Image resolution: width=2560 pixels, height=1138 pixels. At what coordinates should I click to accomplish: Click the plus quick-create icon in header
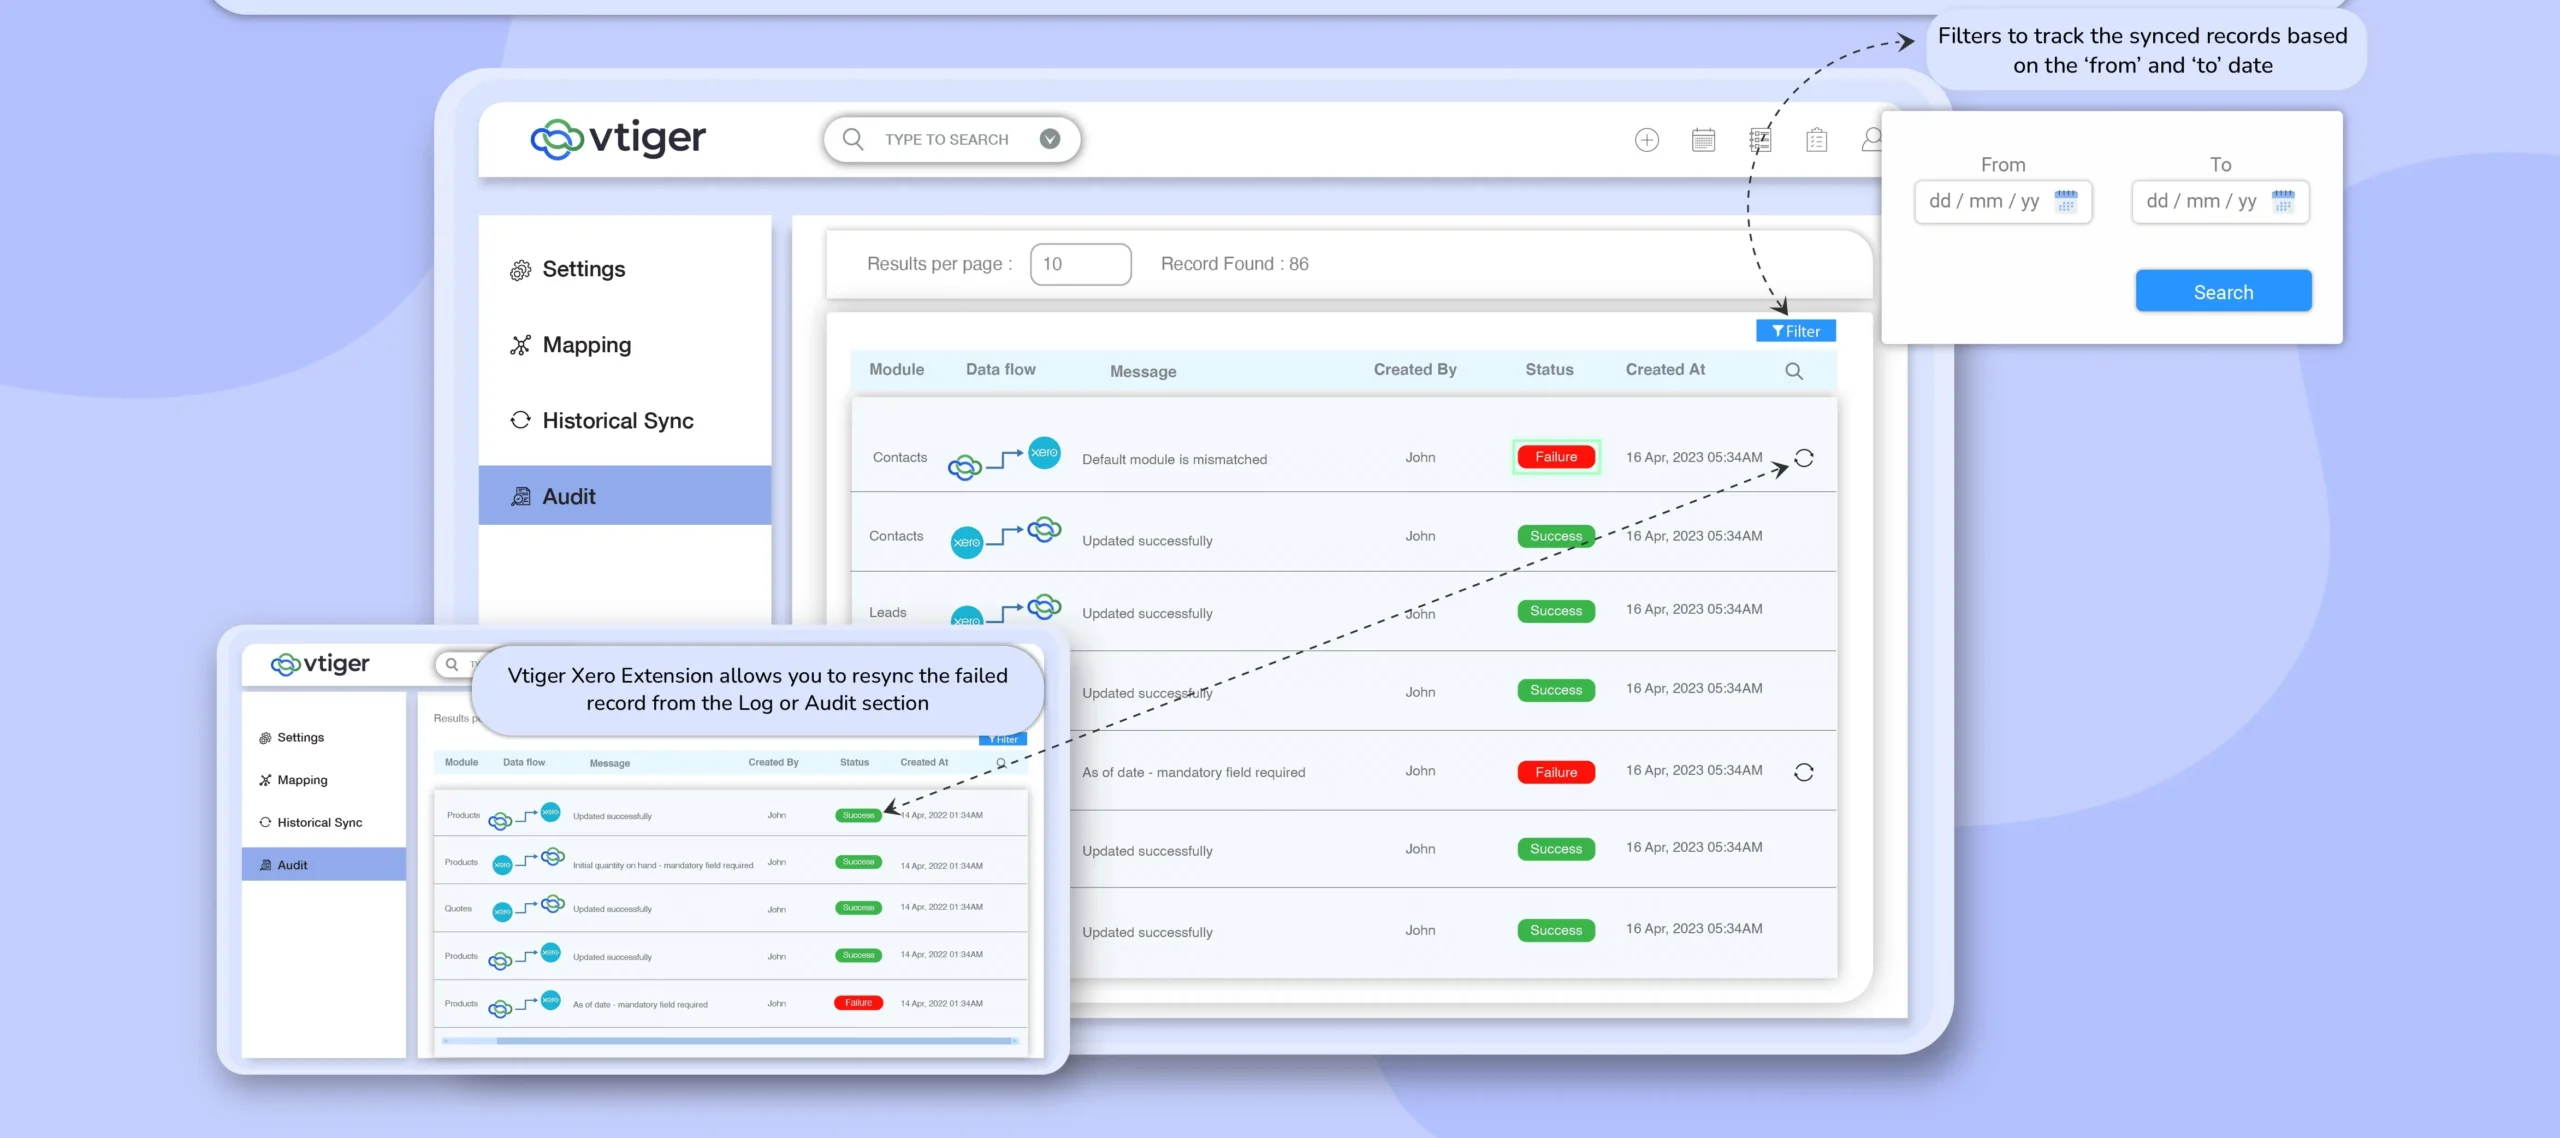1646,140
